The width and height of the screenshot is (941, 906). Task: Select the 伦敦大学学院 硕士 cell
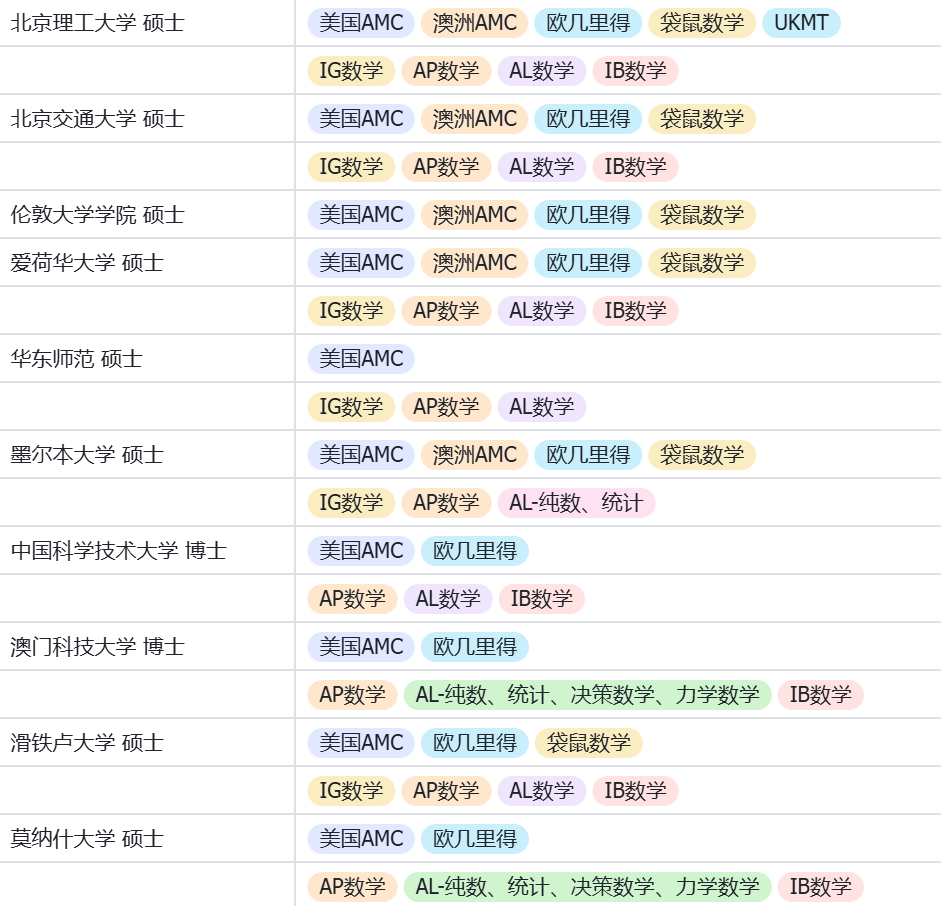95,214
